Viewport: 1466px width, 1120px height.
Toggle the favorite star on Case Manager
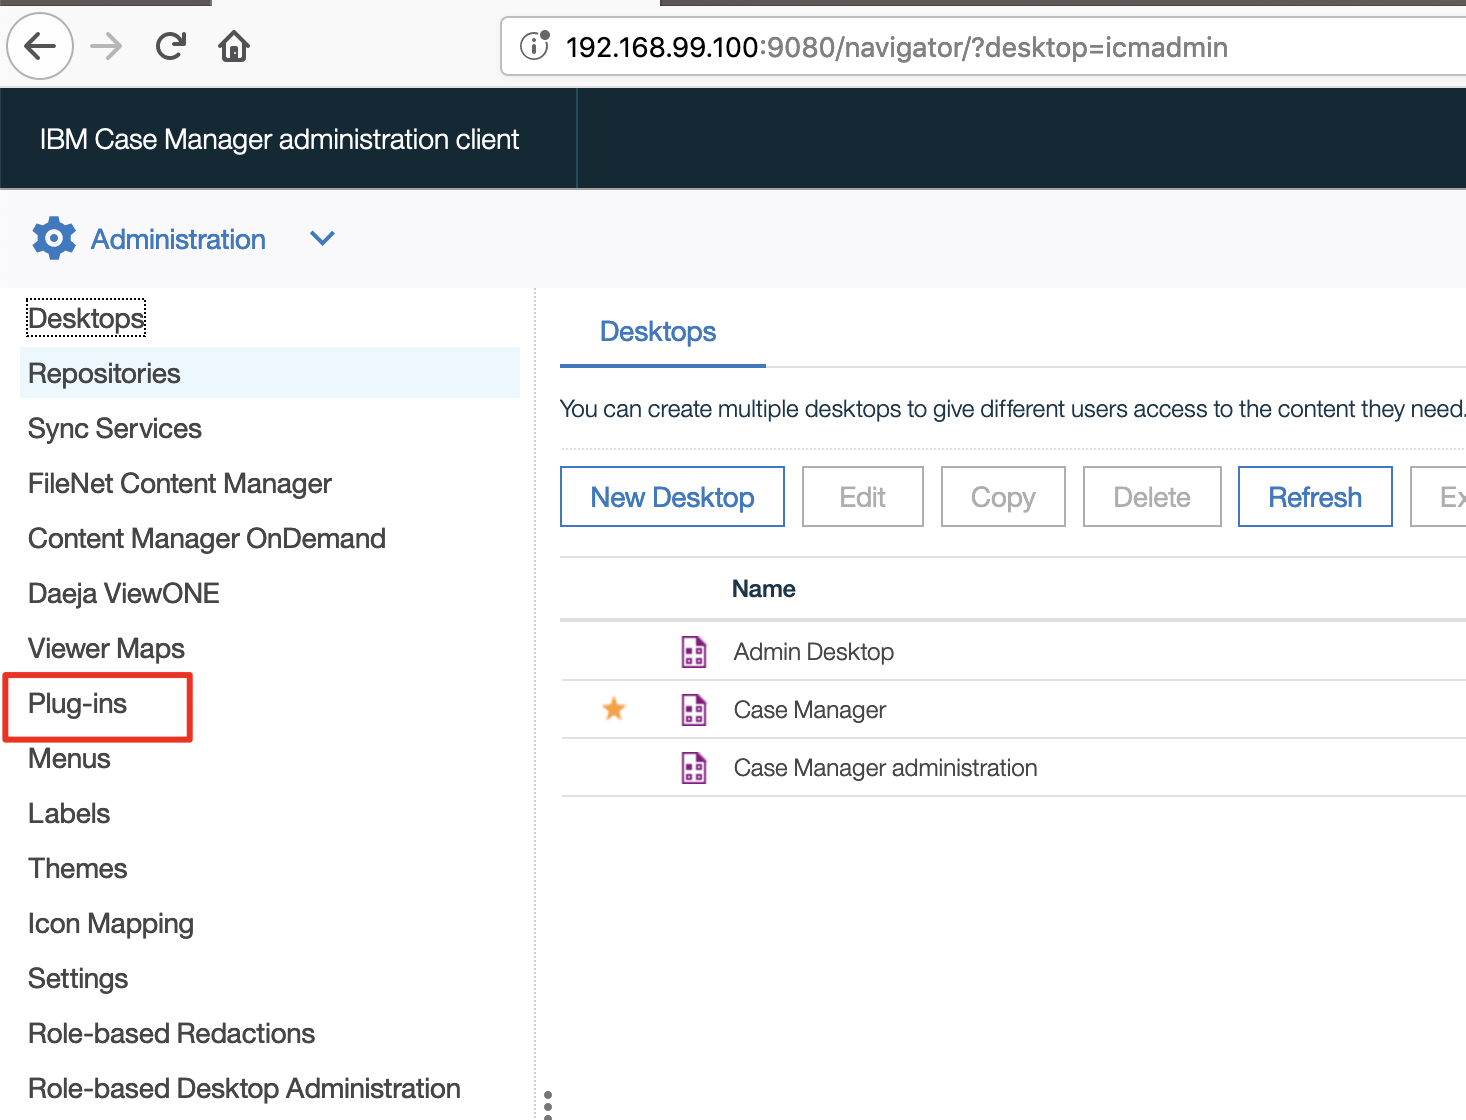[613, 709]
